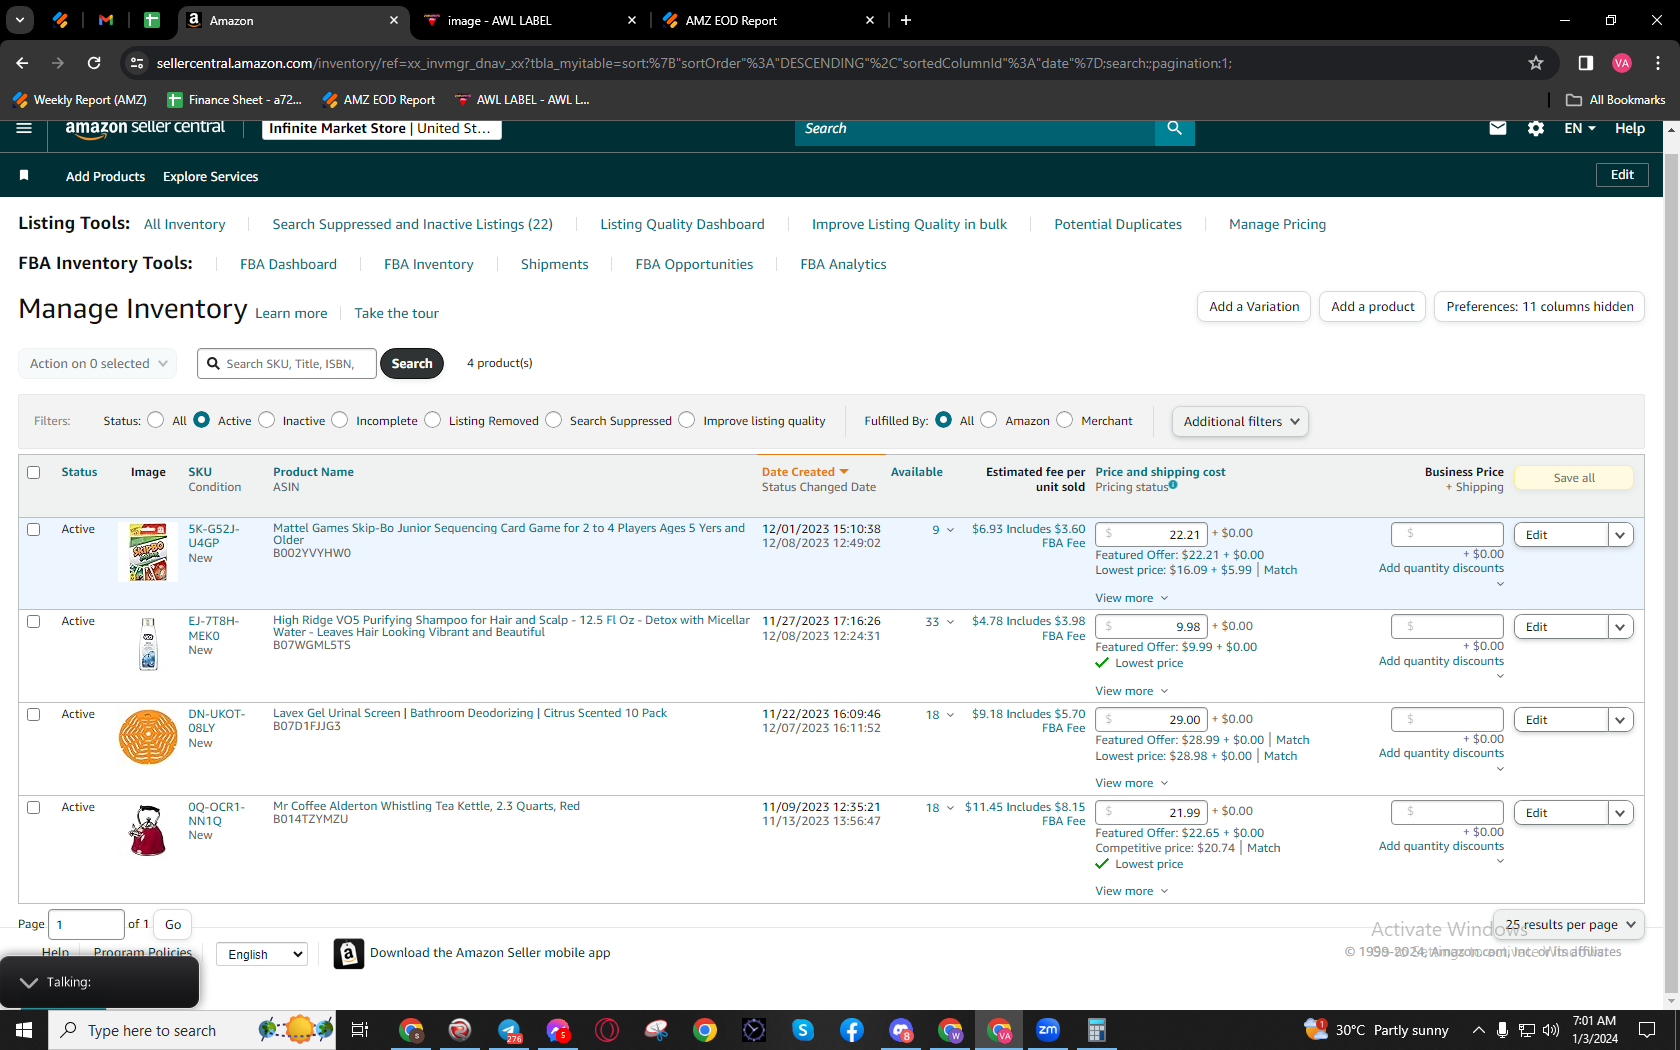Select the High Ridge shampoo row checkbox
The height and width of the screenshot is (1050, 1680).
[x=34, y=621]
